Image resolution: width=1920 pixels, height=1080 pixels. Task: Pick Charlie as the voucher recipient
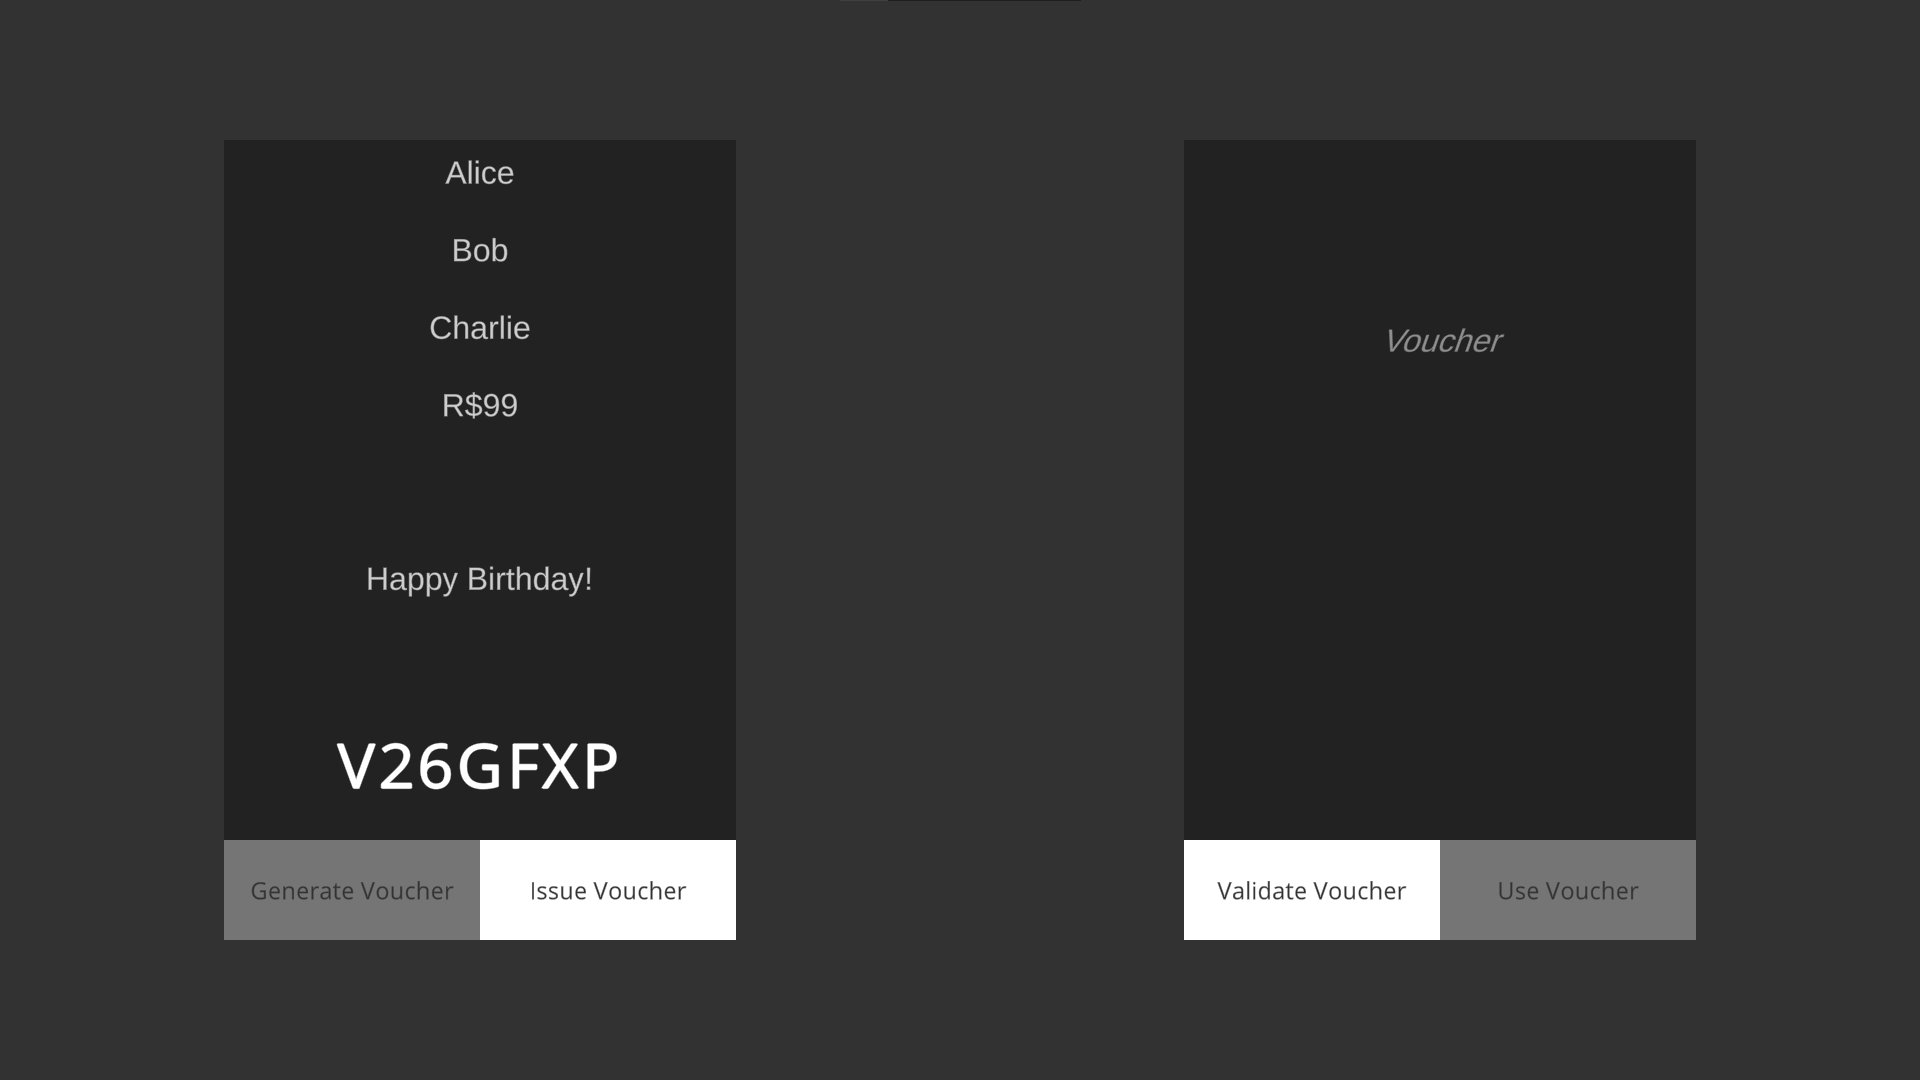480,328
